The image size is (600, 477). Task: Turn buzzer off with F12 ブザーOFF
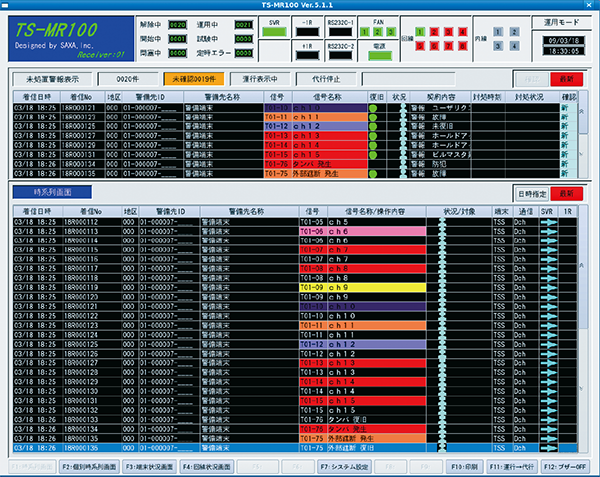(565, 467)
